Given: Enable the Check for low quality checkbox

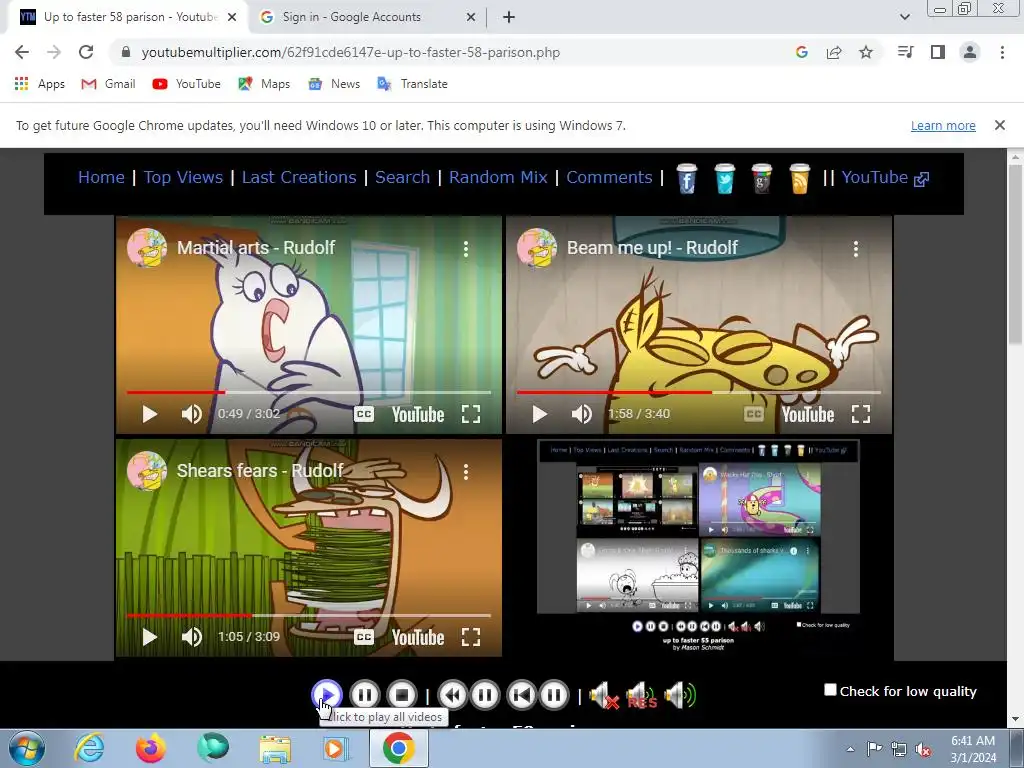Looking at the screenshot, I should click(x=830, y=690).
